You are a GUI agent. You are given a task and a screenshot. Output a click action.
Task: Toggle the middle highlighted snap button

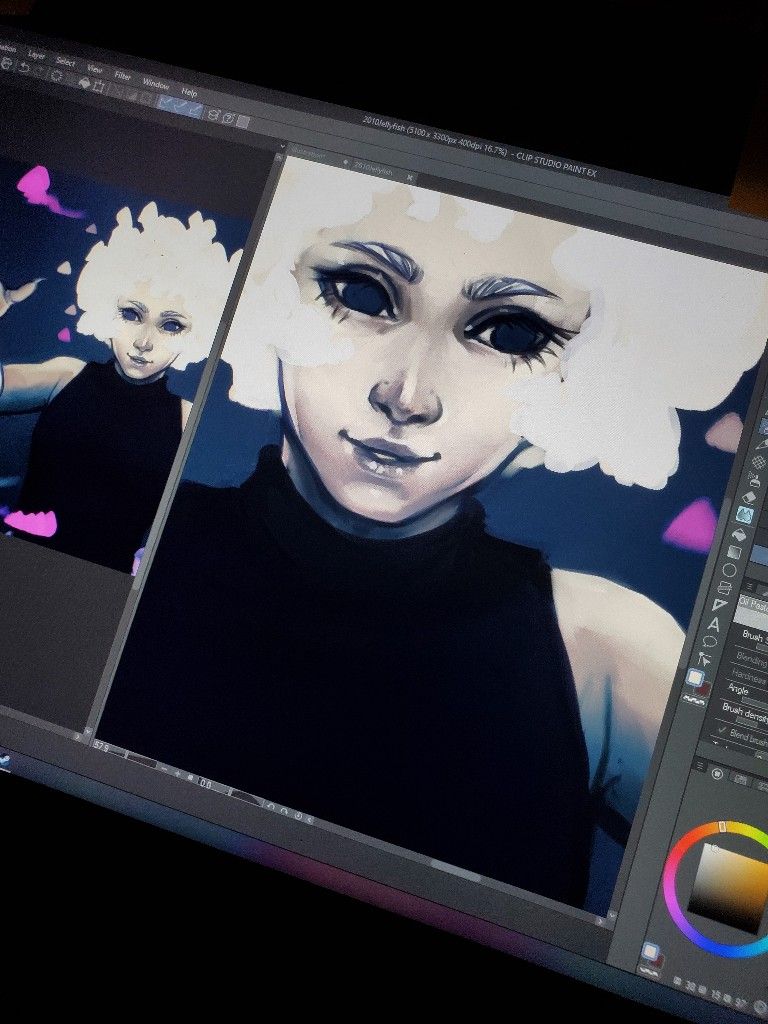[179, 106]
